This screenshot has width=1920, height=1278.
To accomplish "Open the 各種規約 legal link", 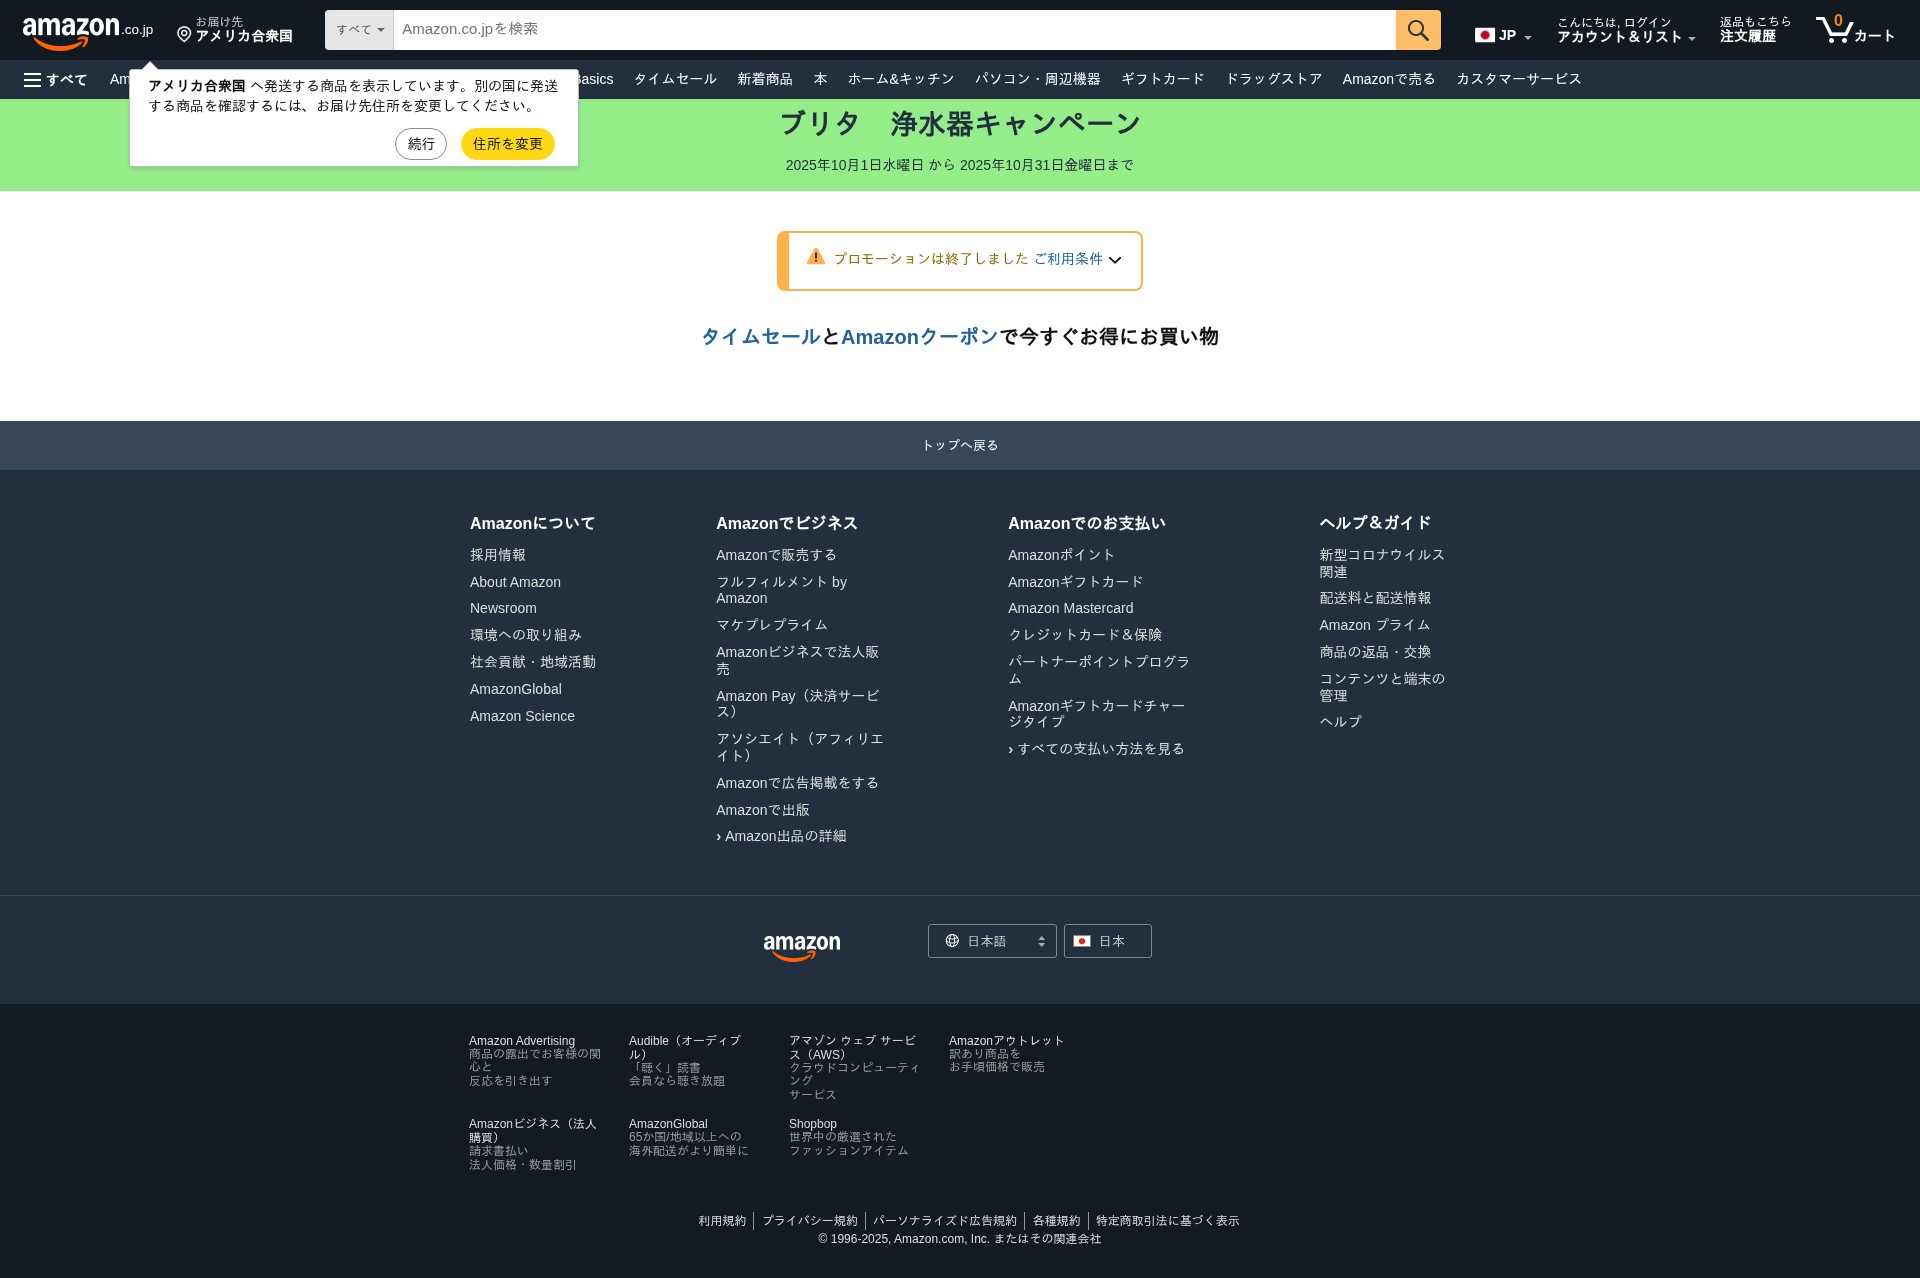I will click(x=1056, y=1221).
